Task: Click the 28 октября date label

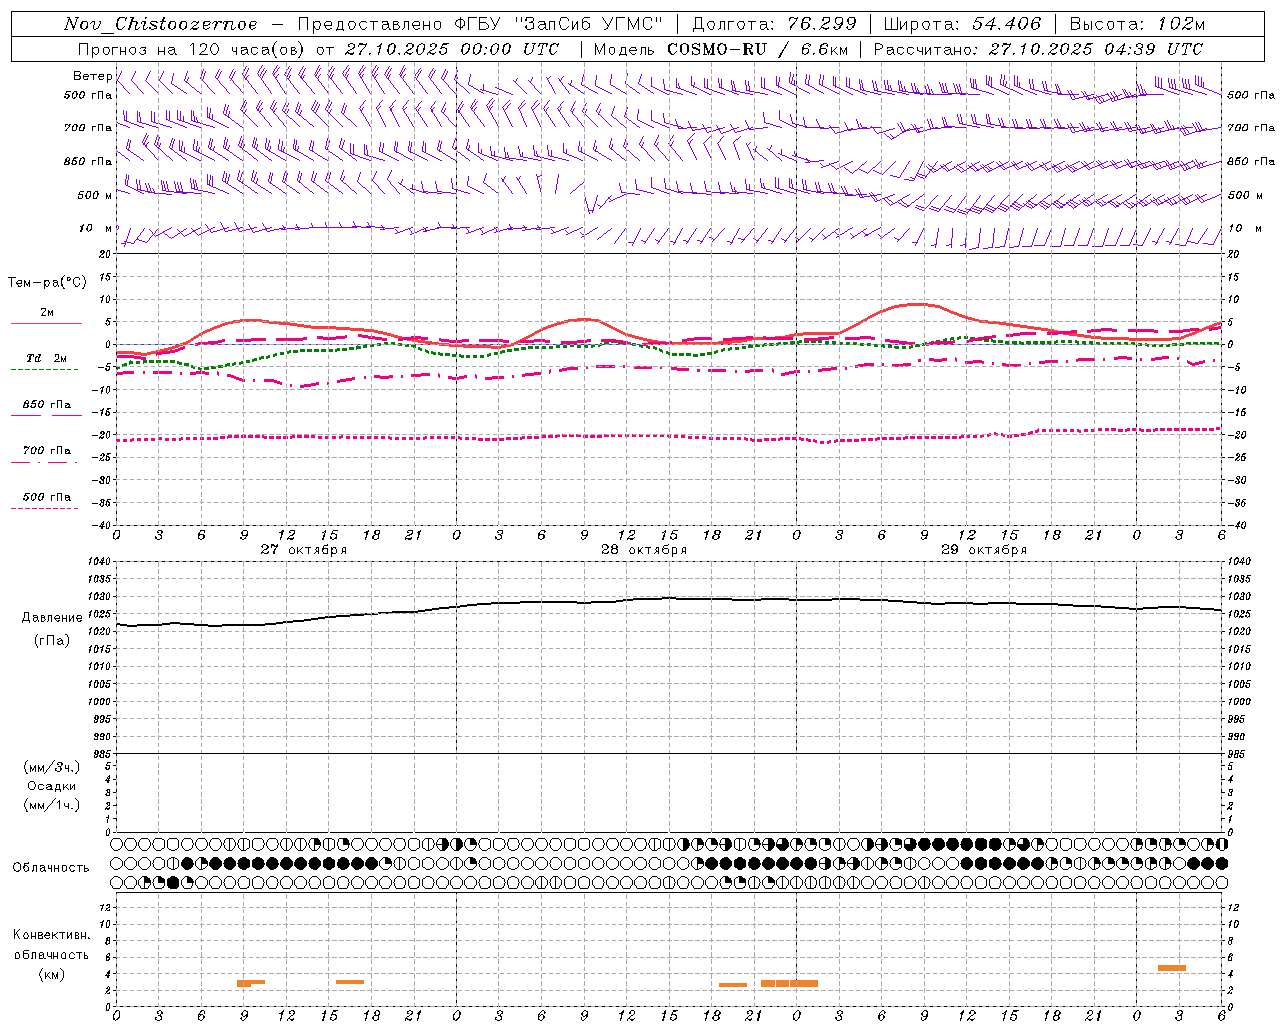Action: [x=643, y=550]
